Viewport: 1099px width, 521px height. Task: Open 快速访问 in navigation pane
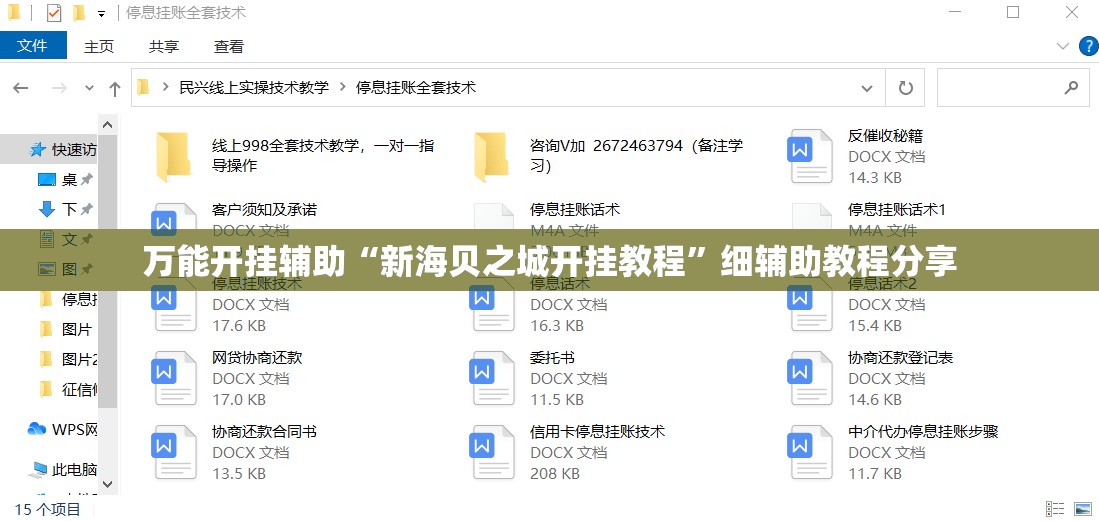coord(62,149)
